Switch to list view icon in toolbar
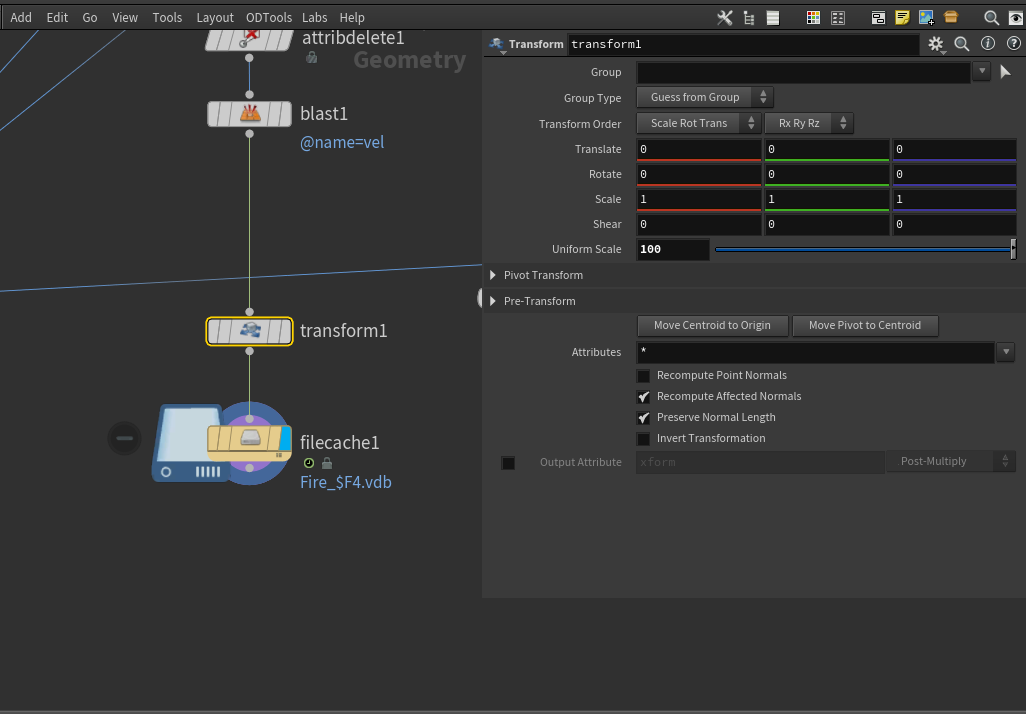This screenshot has height=714, width=1026. click(x=773, y=18)
